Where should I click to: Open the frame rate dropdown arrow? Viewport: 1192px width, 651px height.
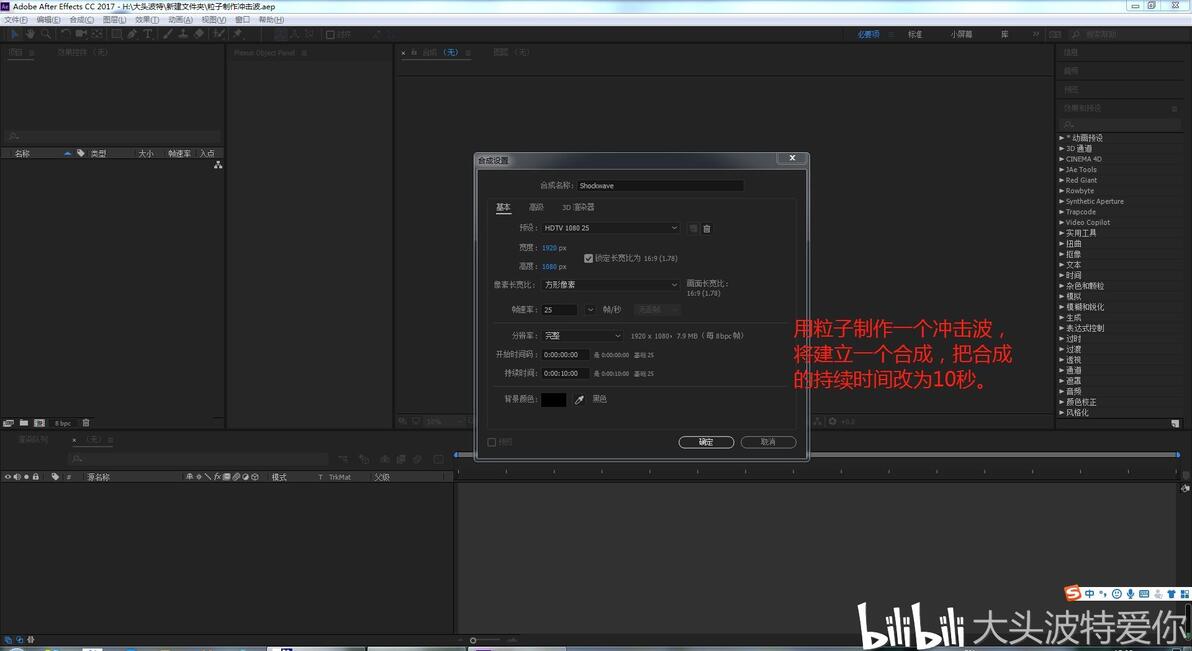pyautogui.click(x=590, y=310)
